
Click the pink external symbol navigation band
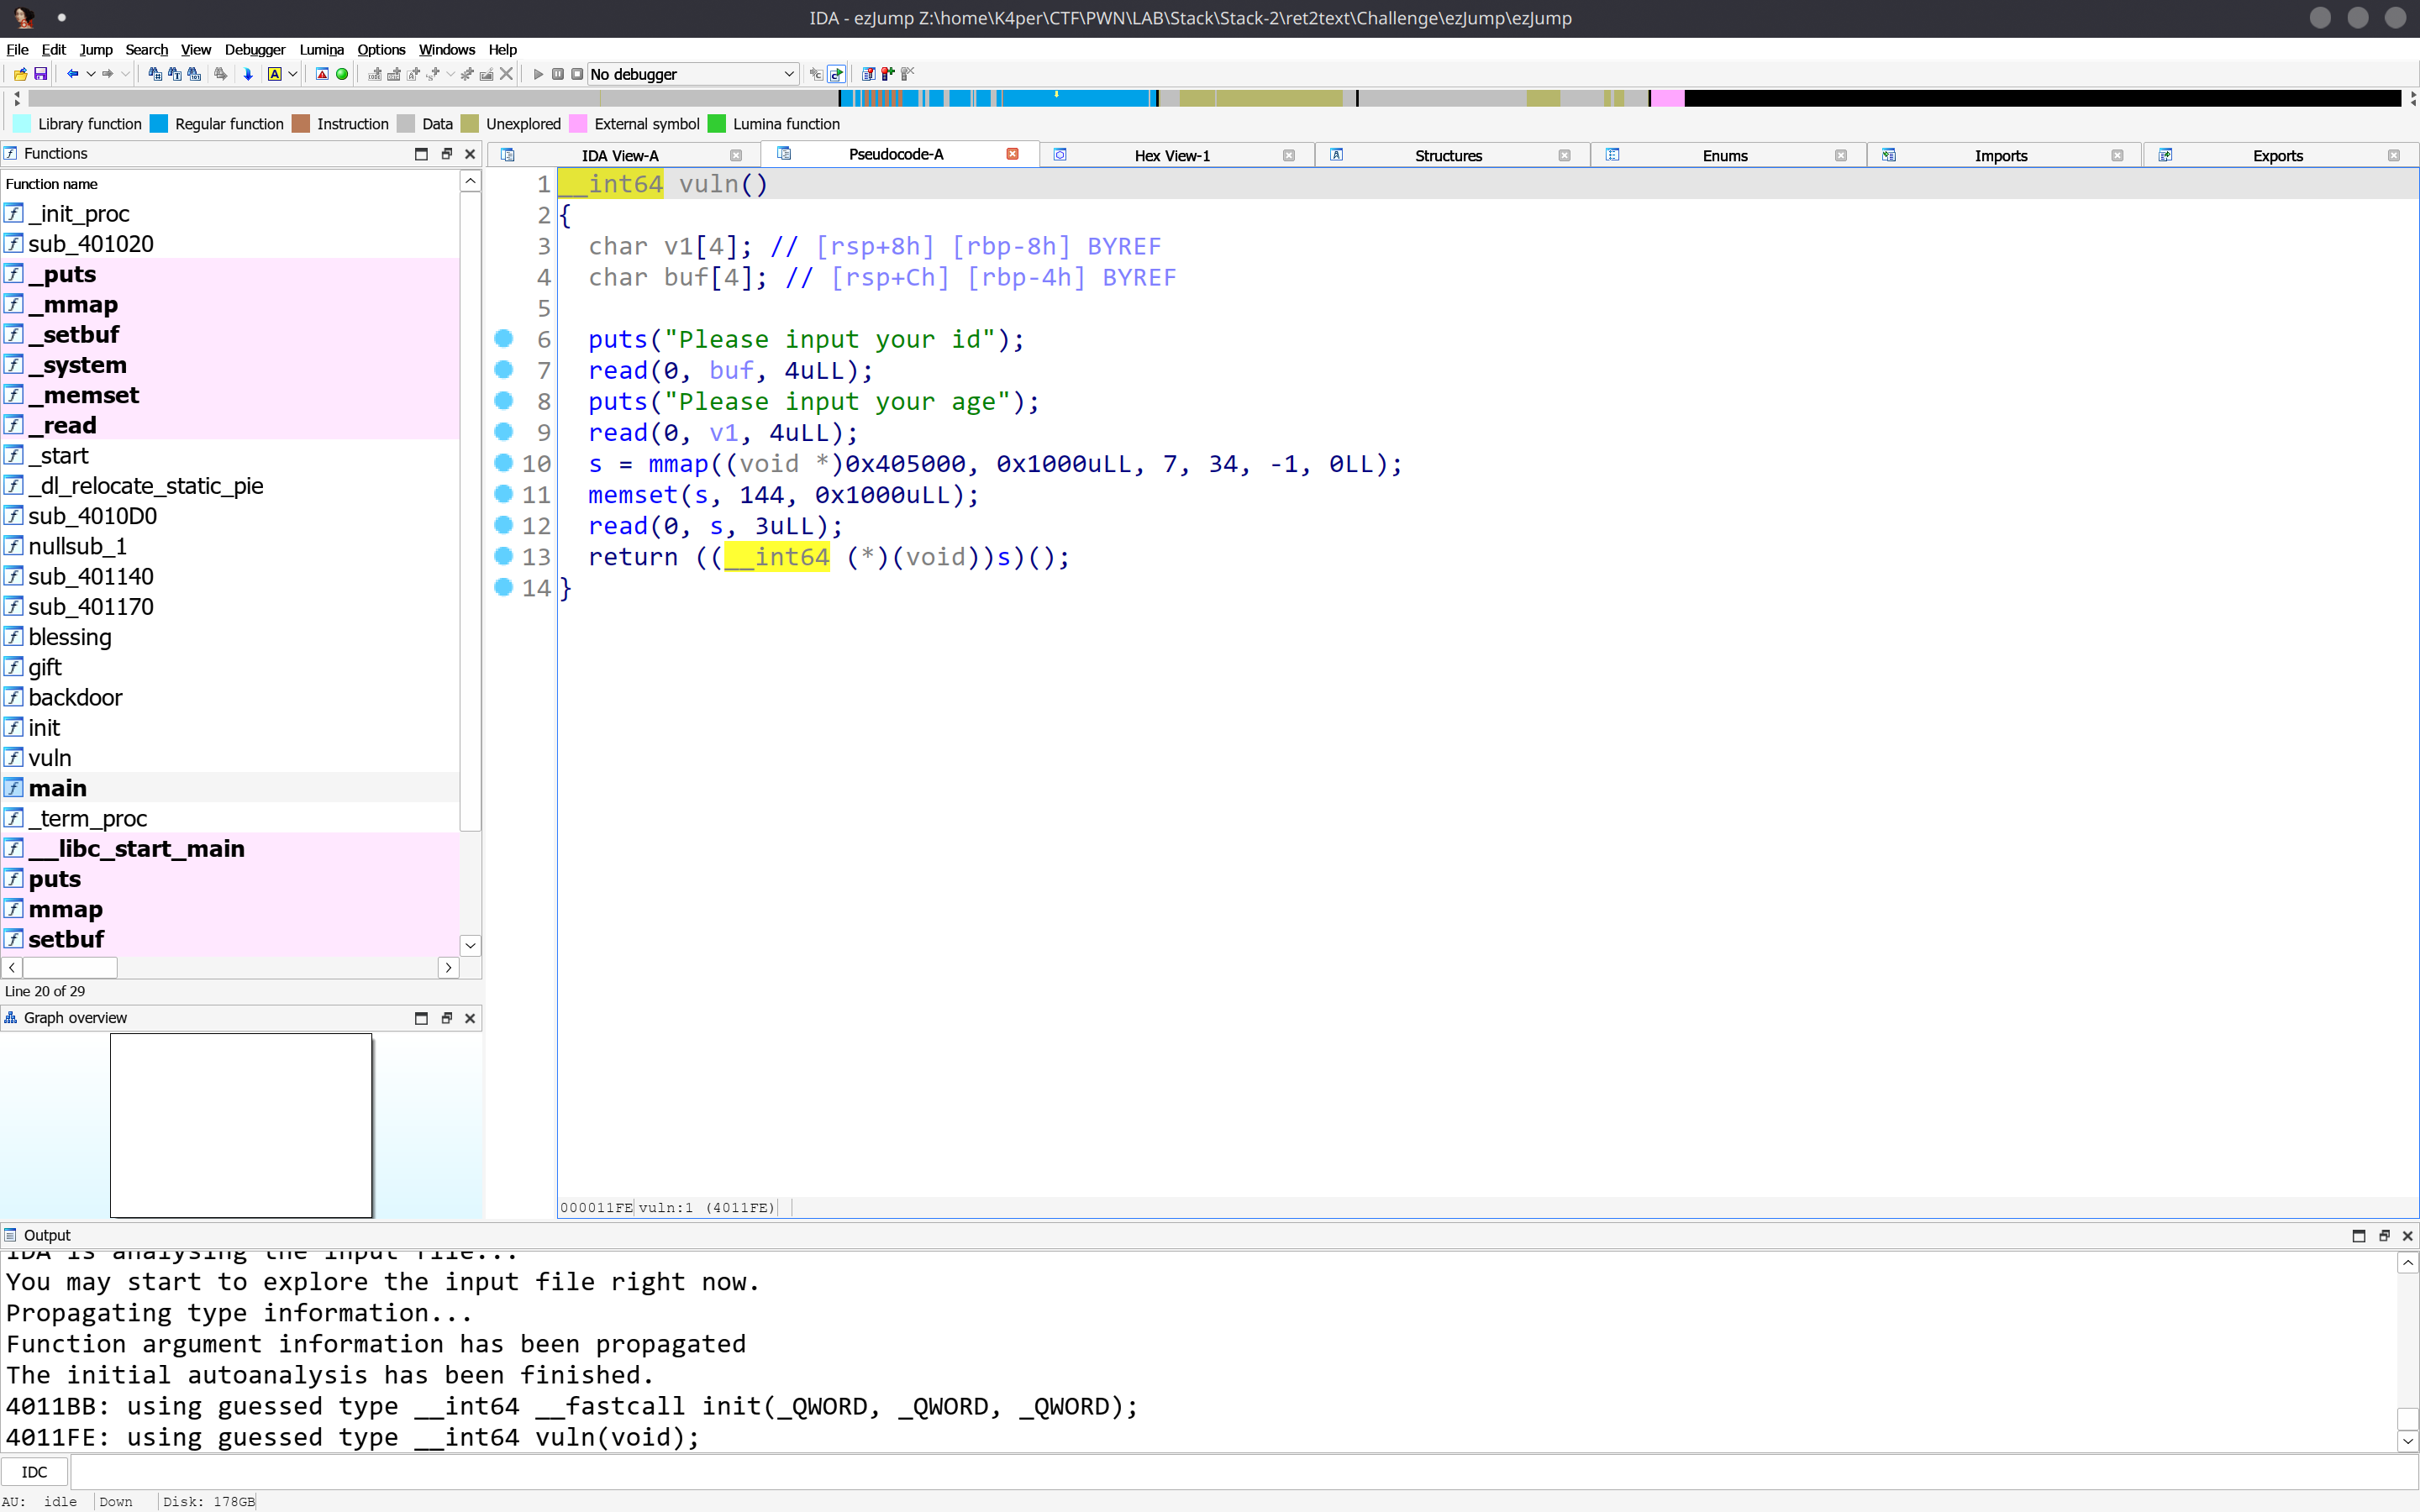(x=1666, y=98)
